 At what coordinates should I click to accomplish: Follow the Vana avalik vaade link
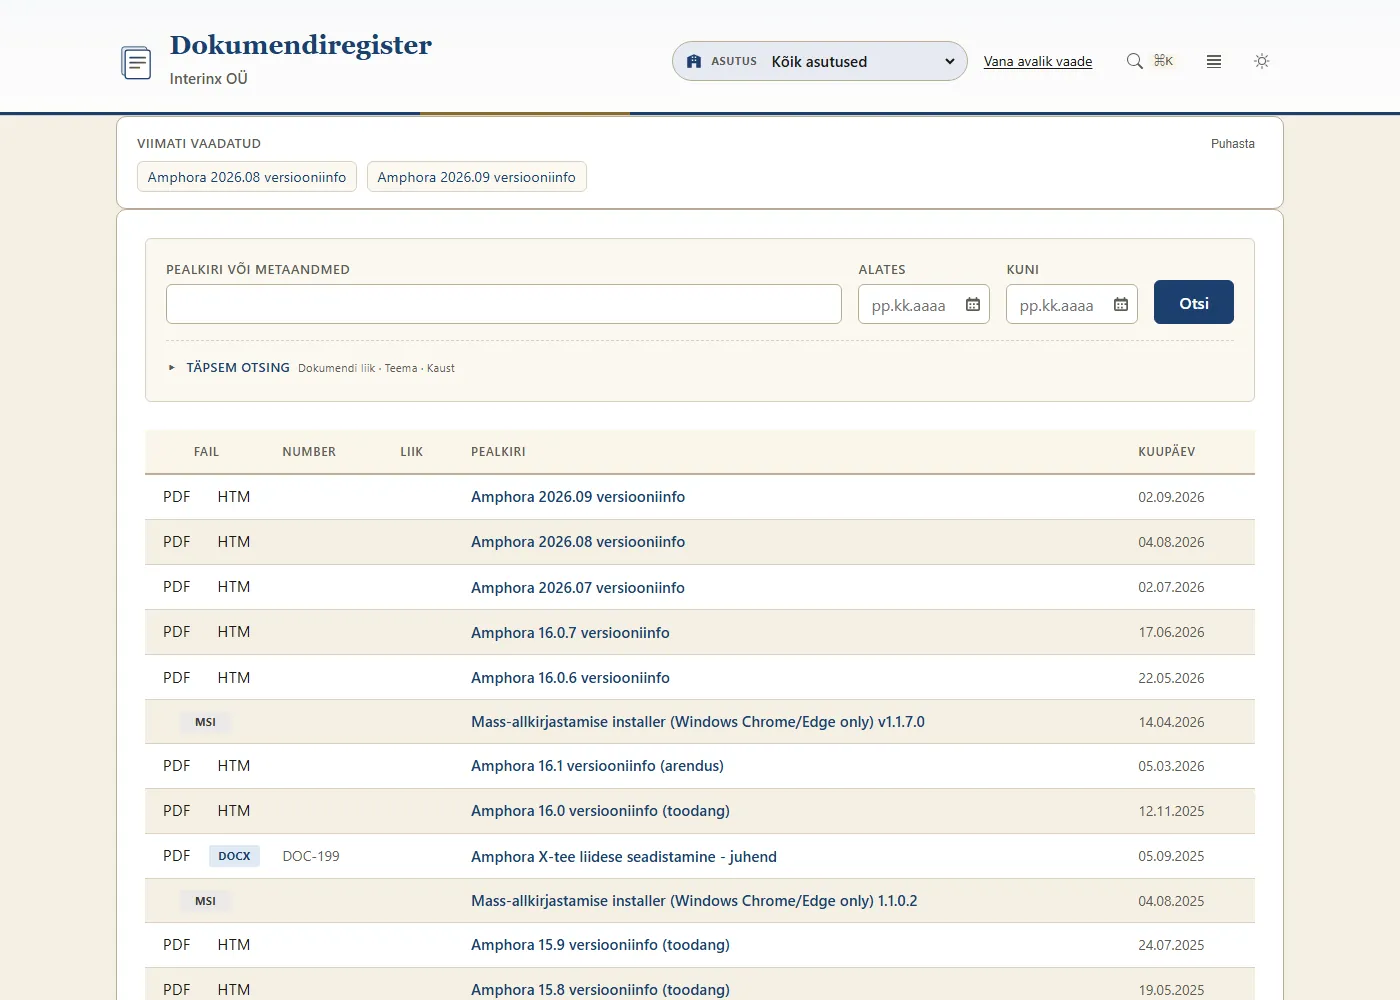[x=1038, y=61]
